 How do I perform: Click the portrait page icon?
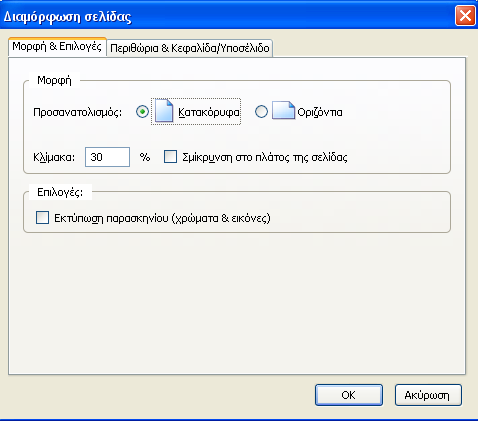pos(164,111)
